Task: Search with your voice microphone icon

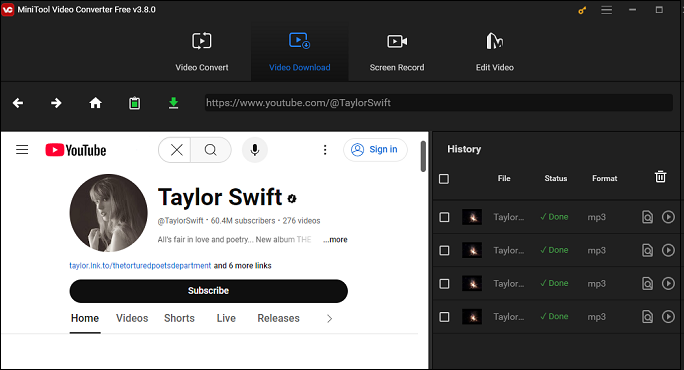Action: point(255,150)
